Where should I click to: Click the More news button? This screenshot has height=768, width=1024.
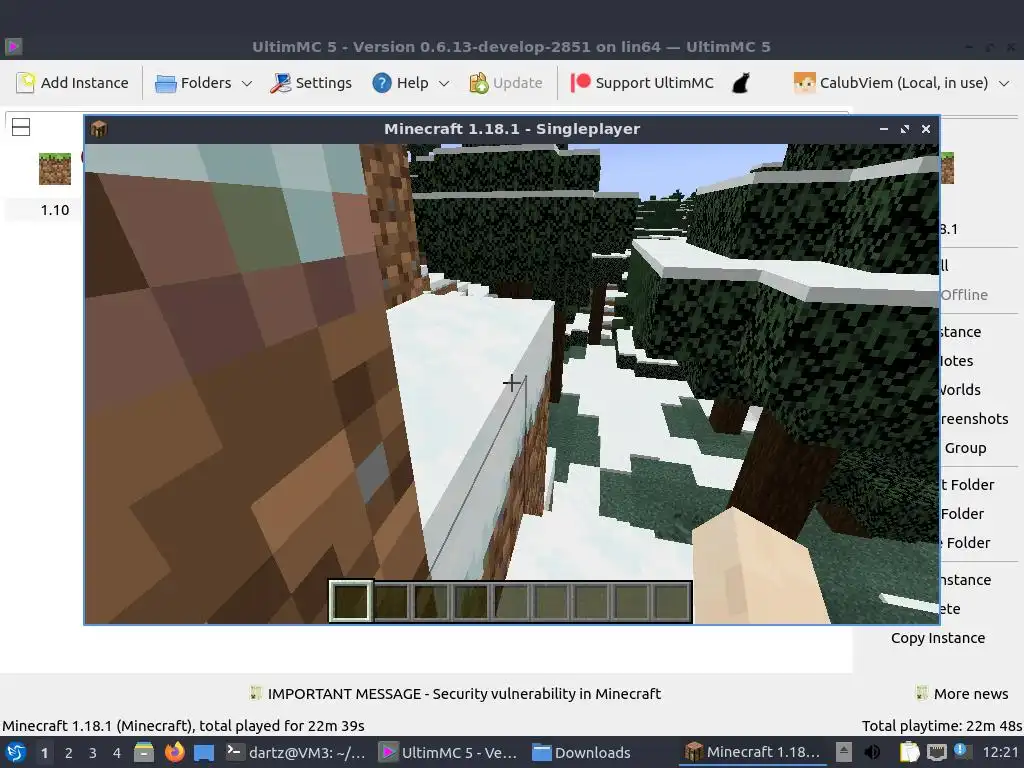coord(963,694)
